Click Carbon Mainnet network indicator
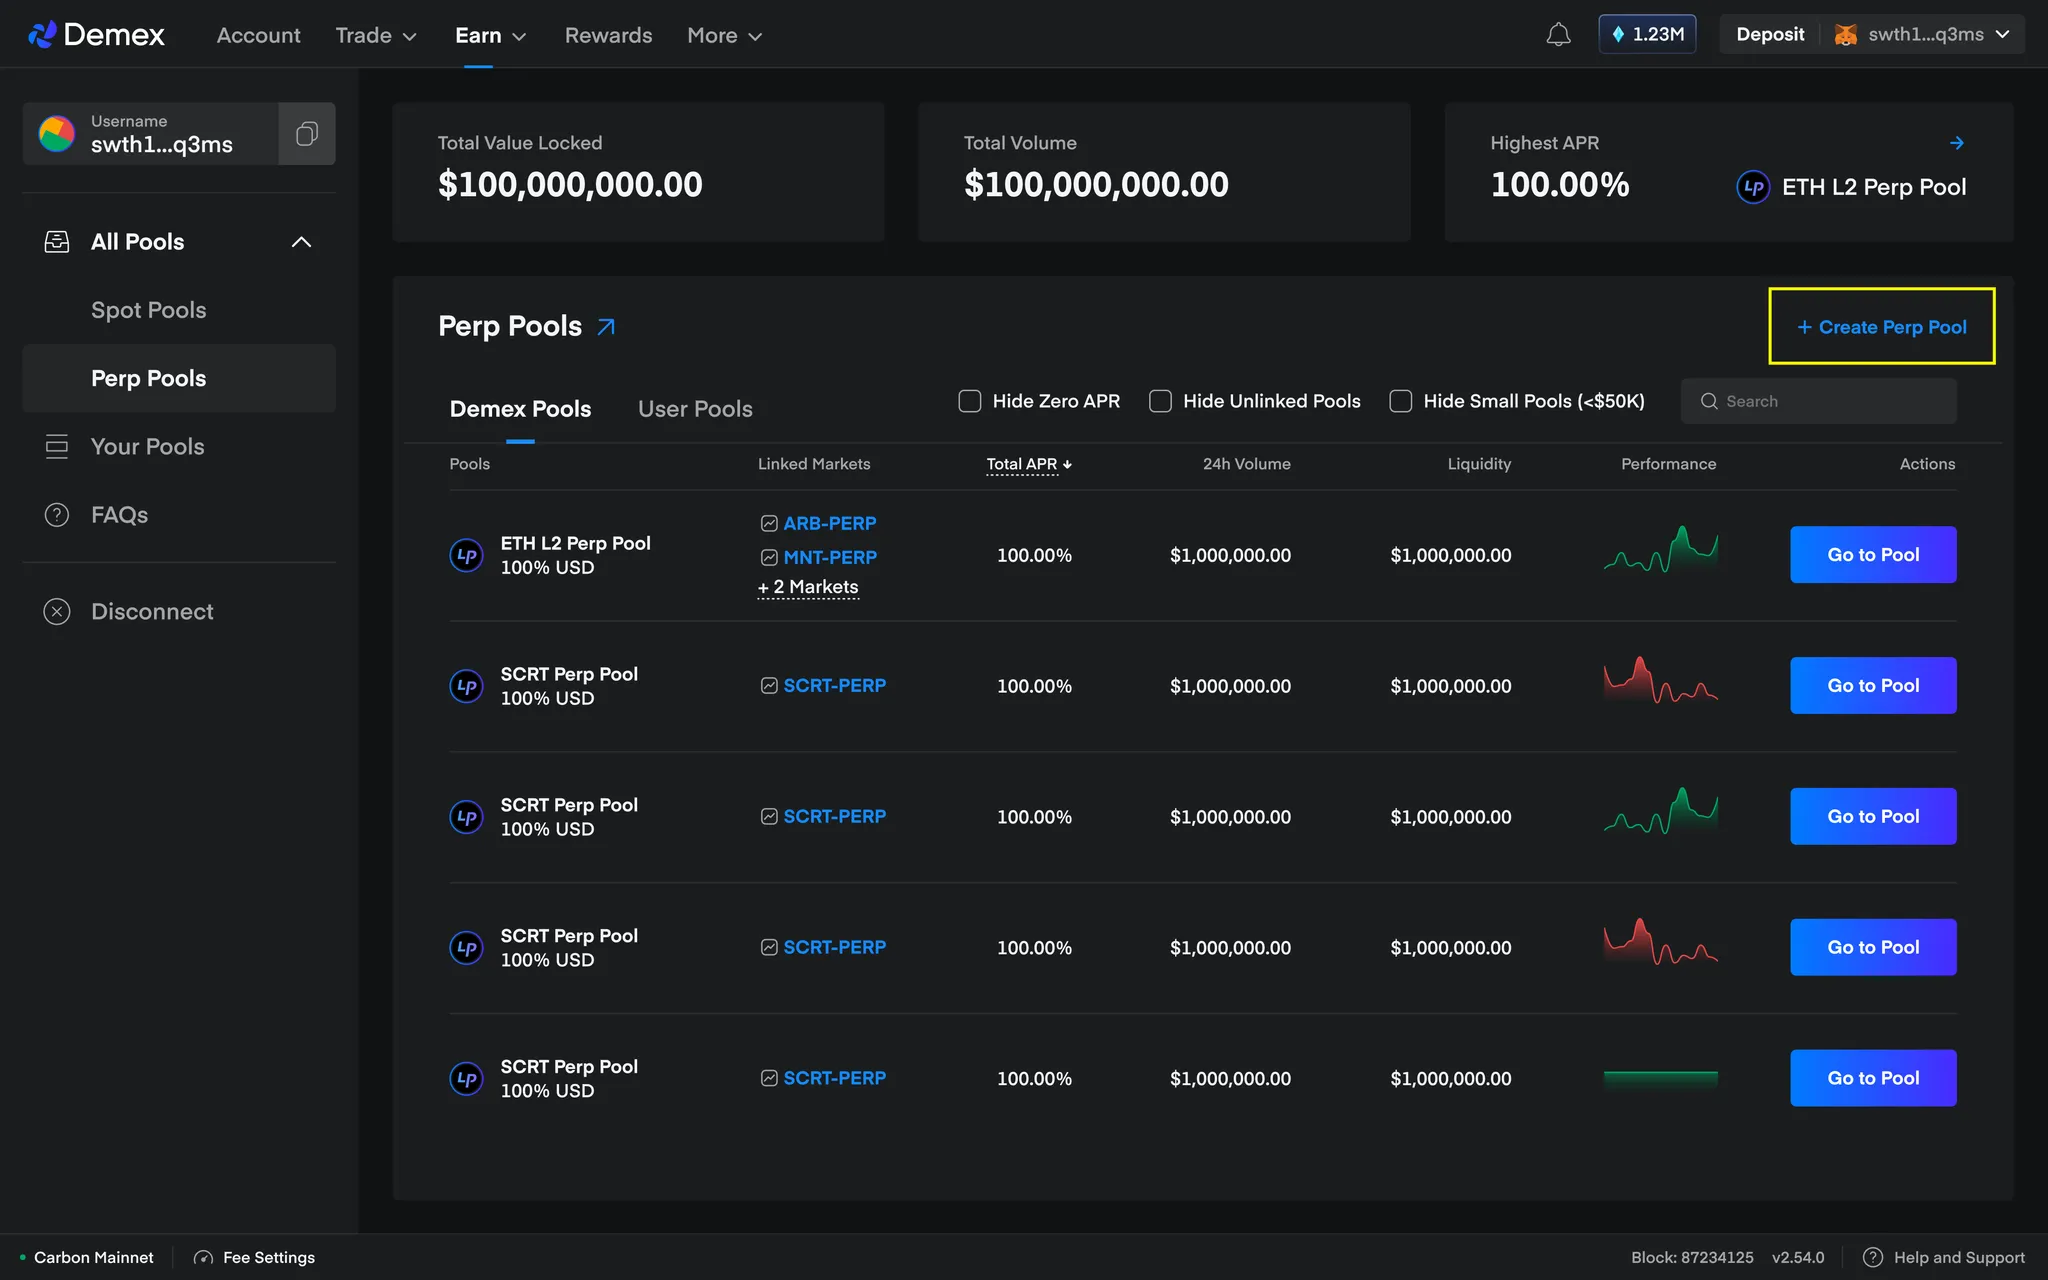The width and height of the screenshot is (2048, 1280). (x=87, y=1258)
